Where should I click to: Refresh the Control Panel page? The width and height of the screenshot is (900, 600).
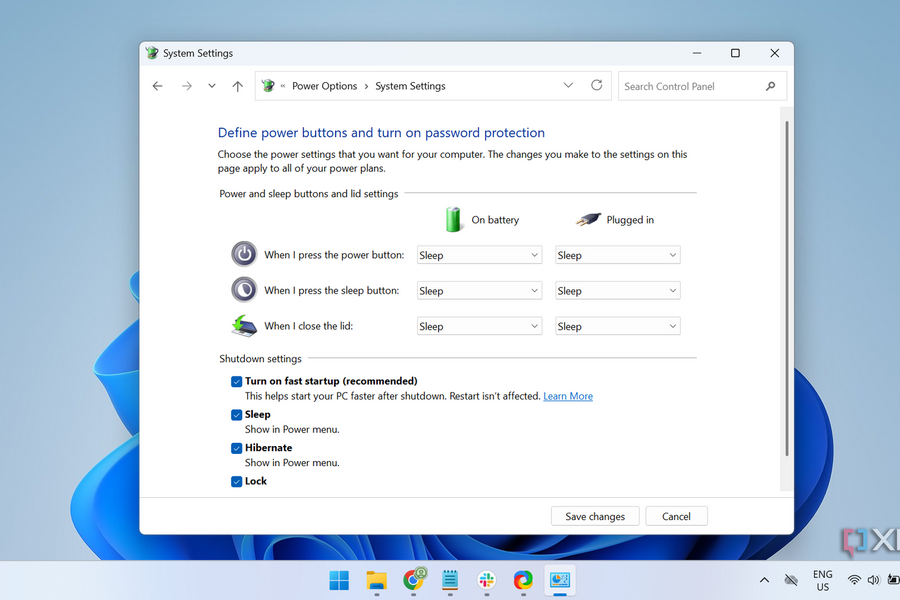click(x=597, y=86)
